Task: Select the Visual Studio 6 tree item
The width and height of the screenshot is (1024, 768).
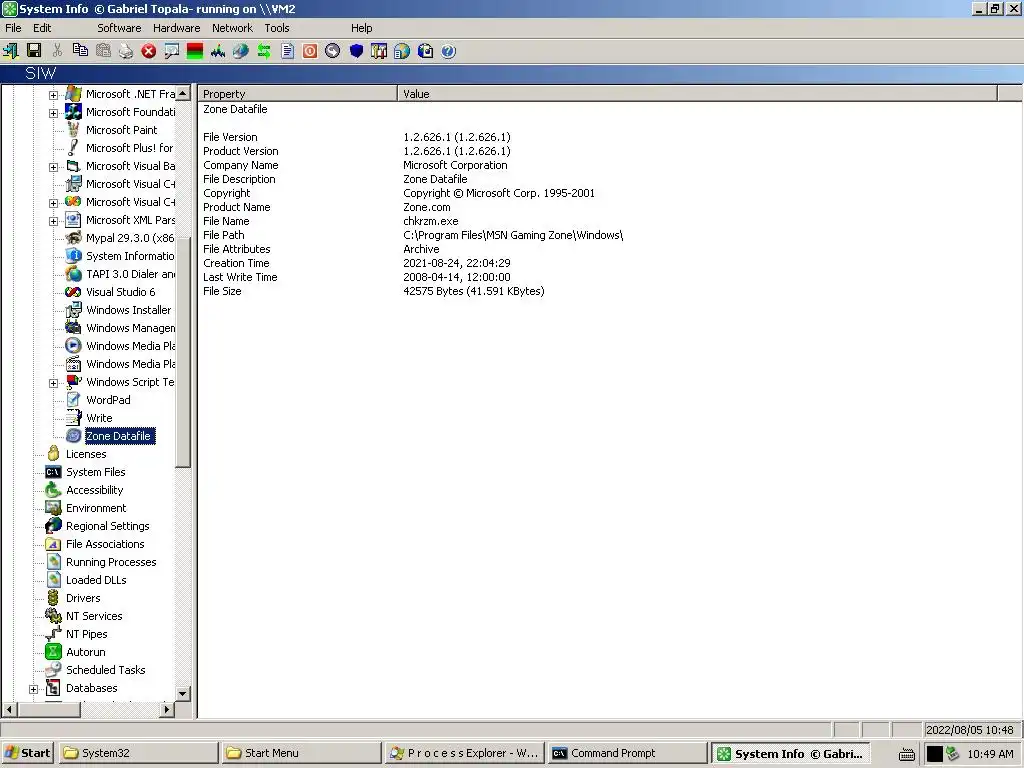Action: [x=121, y=292]
